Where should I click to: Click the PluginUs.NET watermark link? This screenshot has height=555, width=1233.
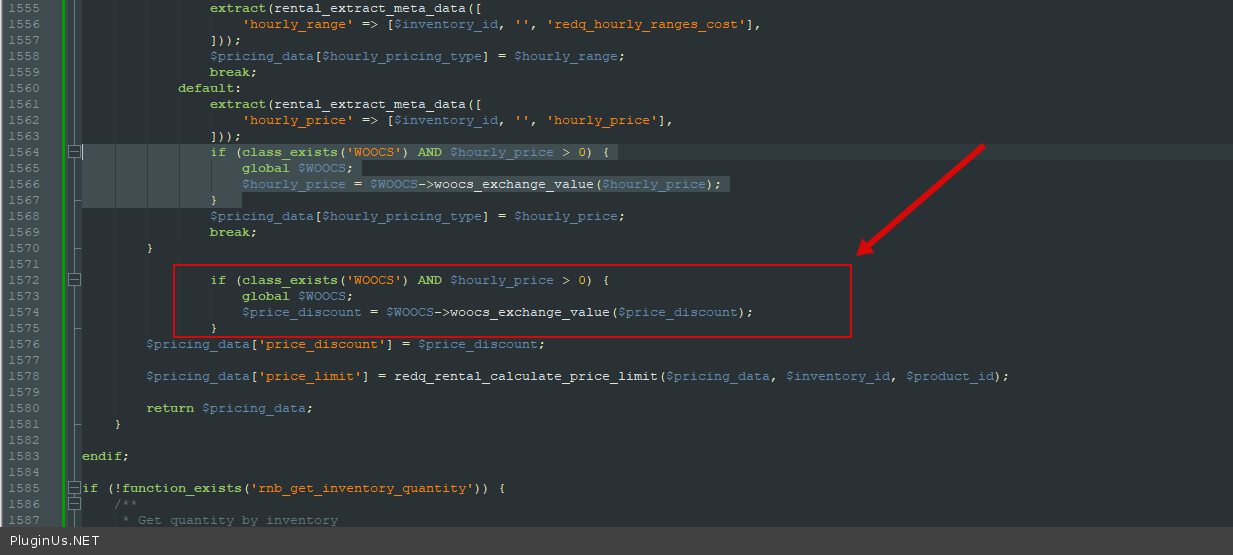pyautogui.click(x=54, y=541)
